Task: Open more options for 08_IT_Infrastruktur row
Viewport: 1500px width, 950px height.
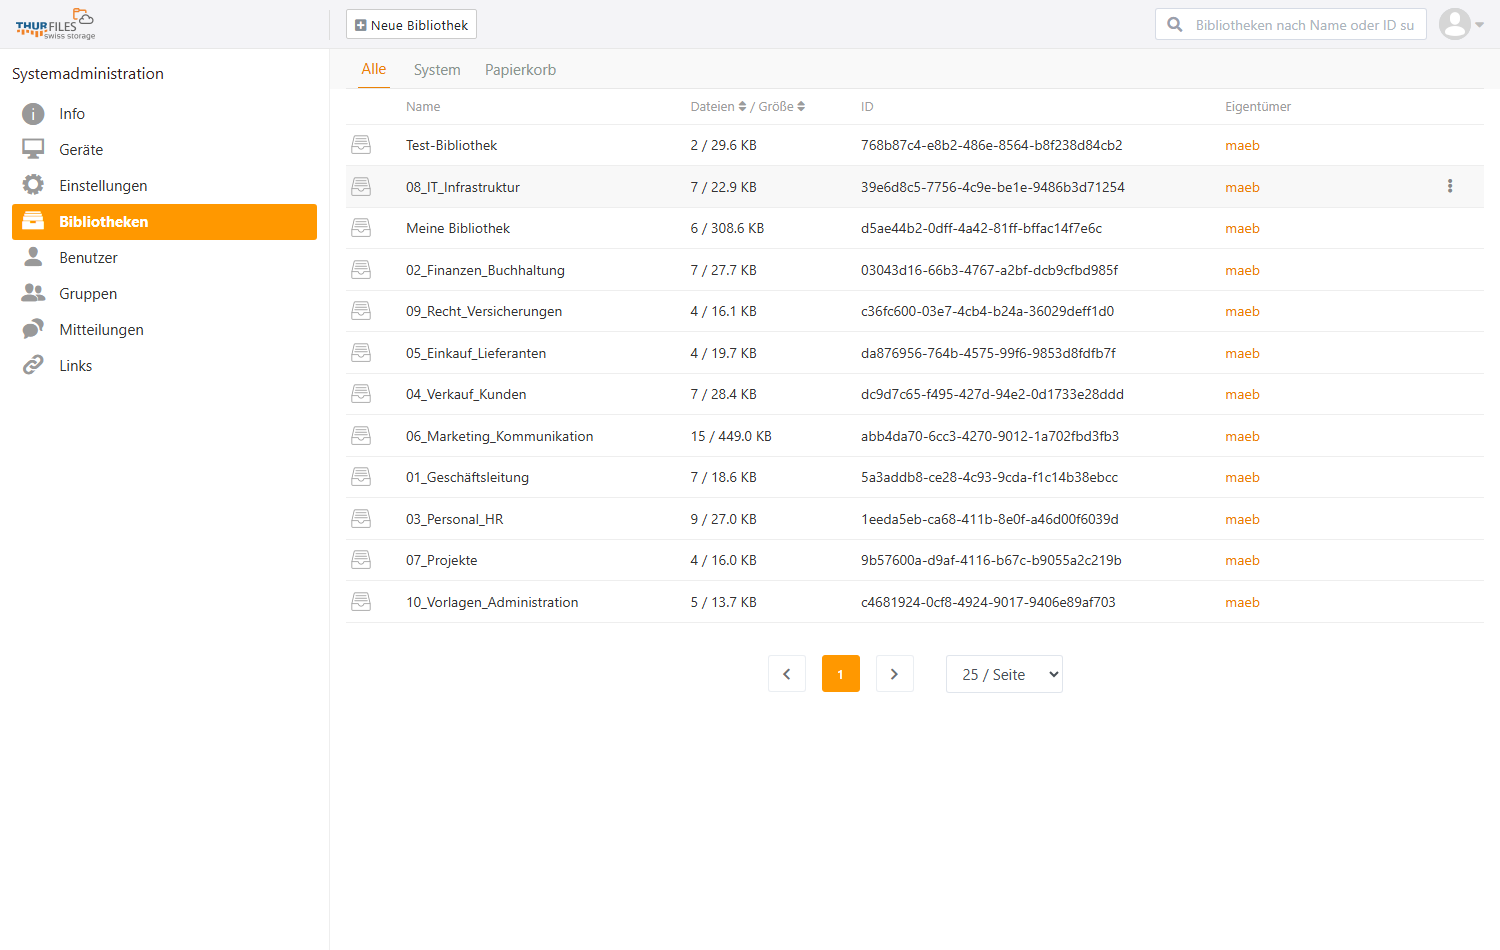Action: 1450,186
